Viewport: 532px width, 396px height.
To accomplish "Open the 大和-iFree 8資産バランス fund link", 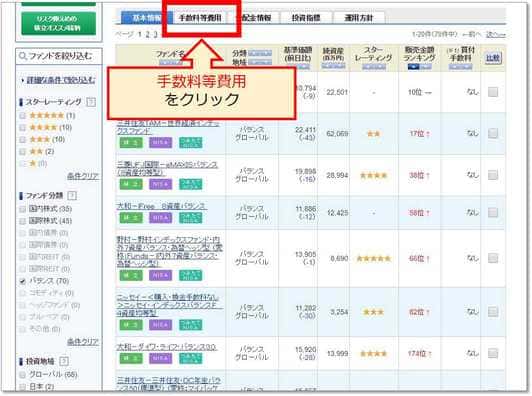I will 162,206.
